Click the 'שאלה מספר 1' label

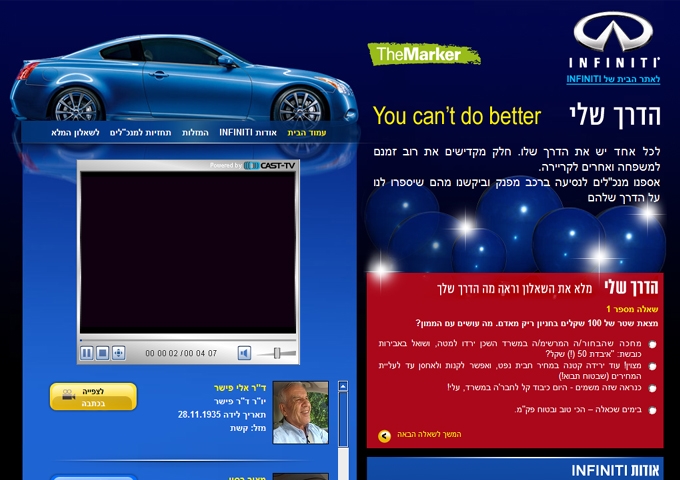click(x=632, y=309)
